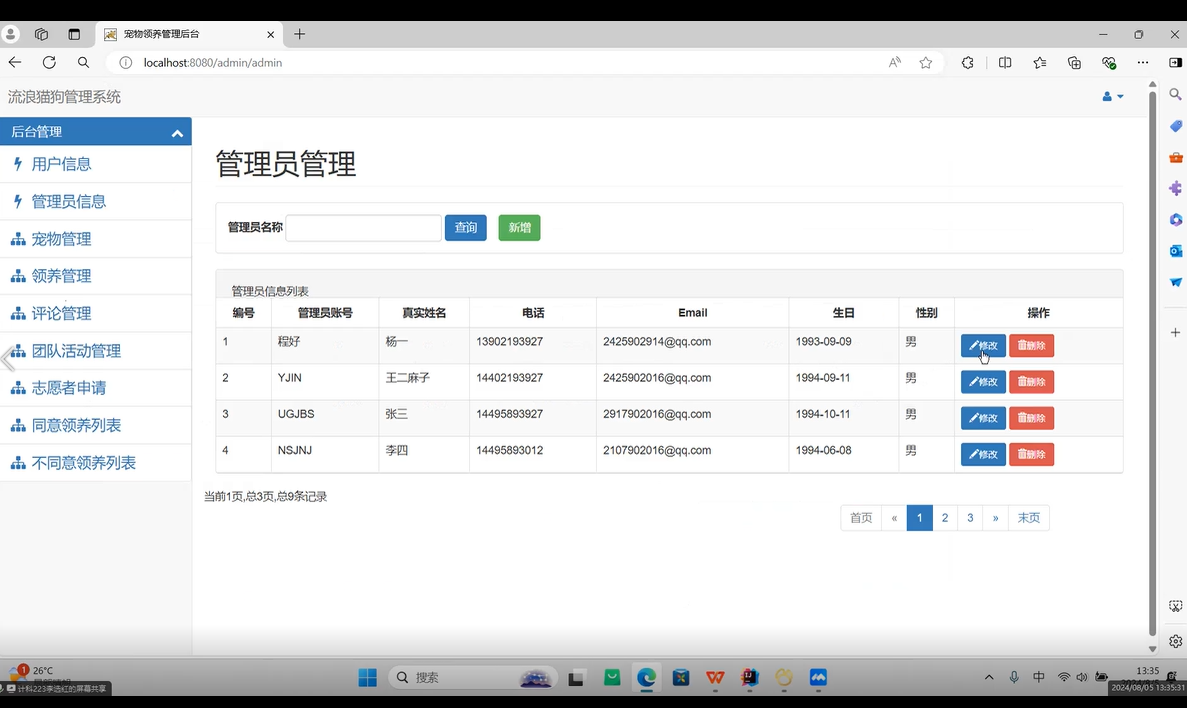Open browser settings and more menu
The width and height of the screenshot is (1187, 708).
click(x=1143, y=62)
